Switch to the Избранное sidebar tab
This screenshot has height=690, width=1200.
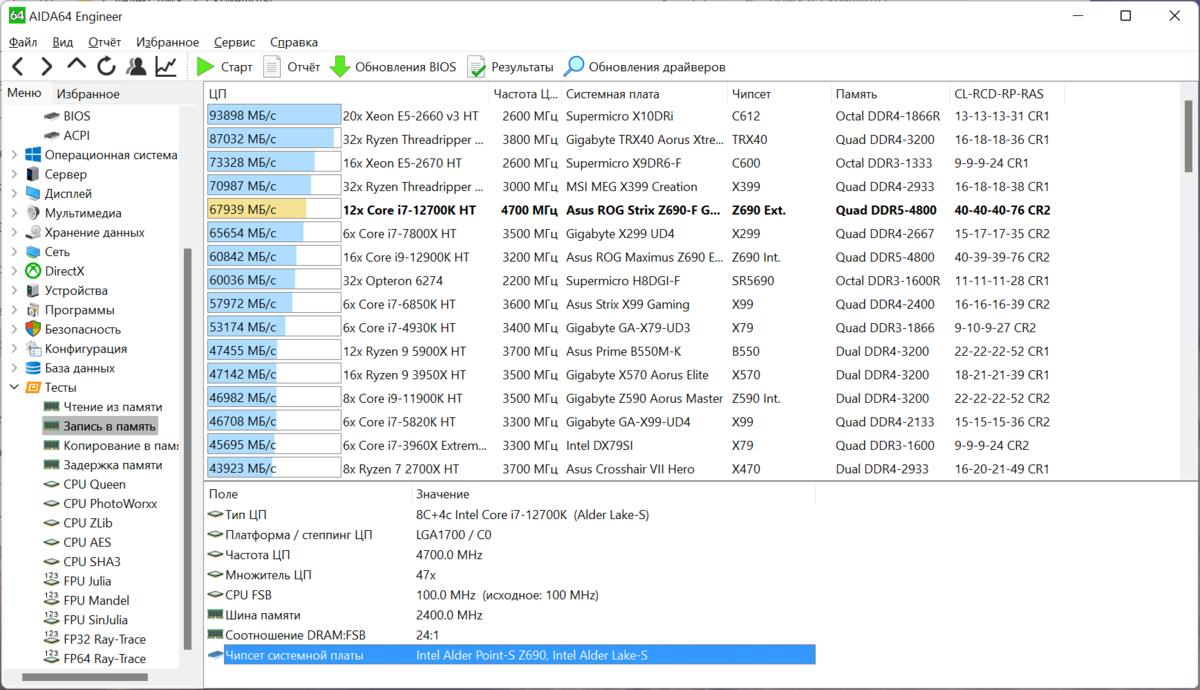pyautogui.click(x=88, y=94)
